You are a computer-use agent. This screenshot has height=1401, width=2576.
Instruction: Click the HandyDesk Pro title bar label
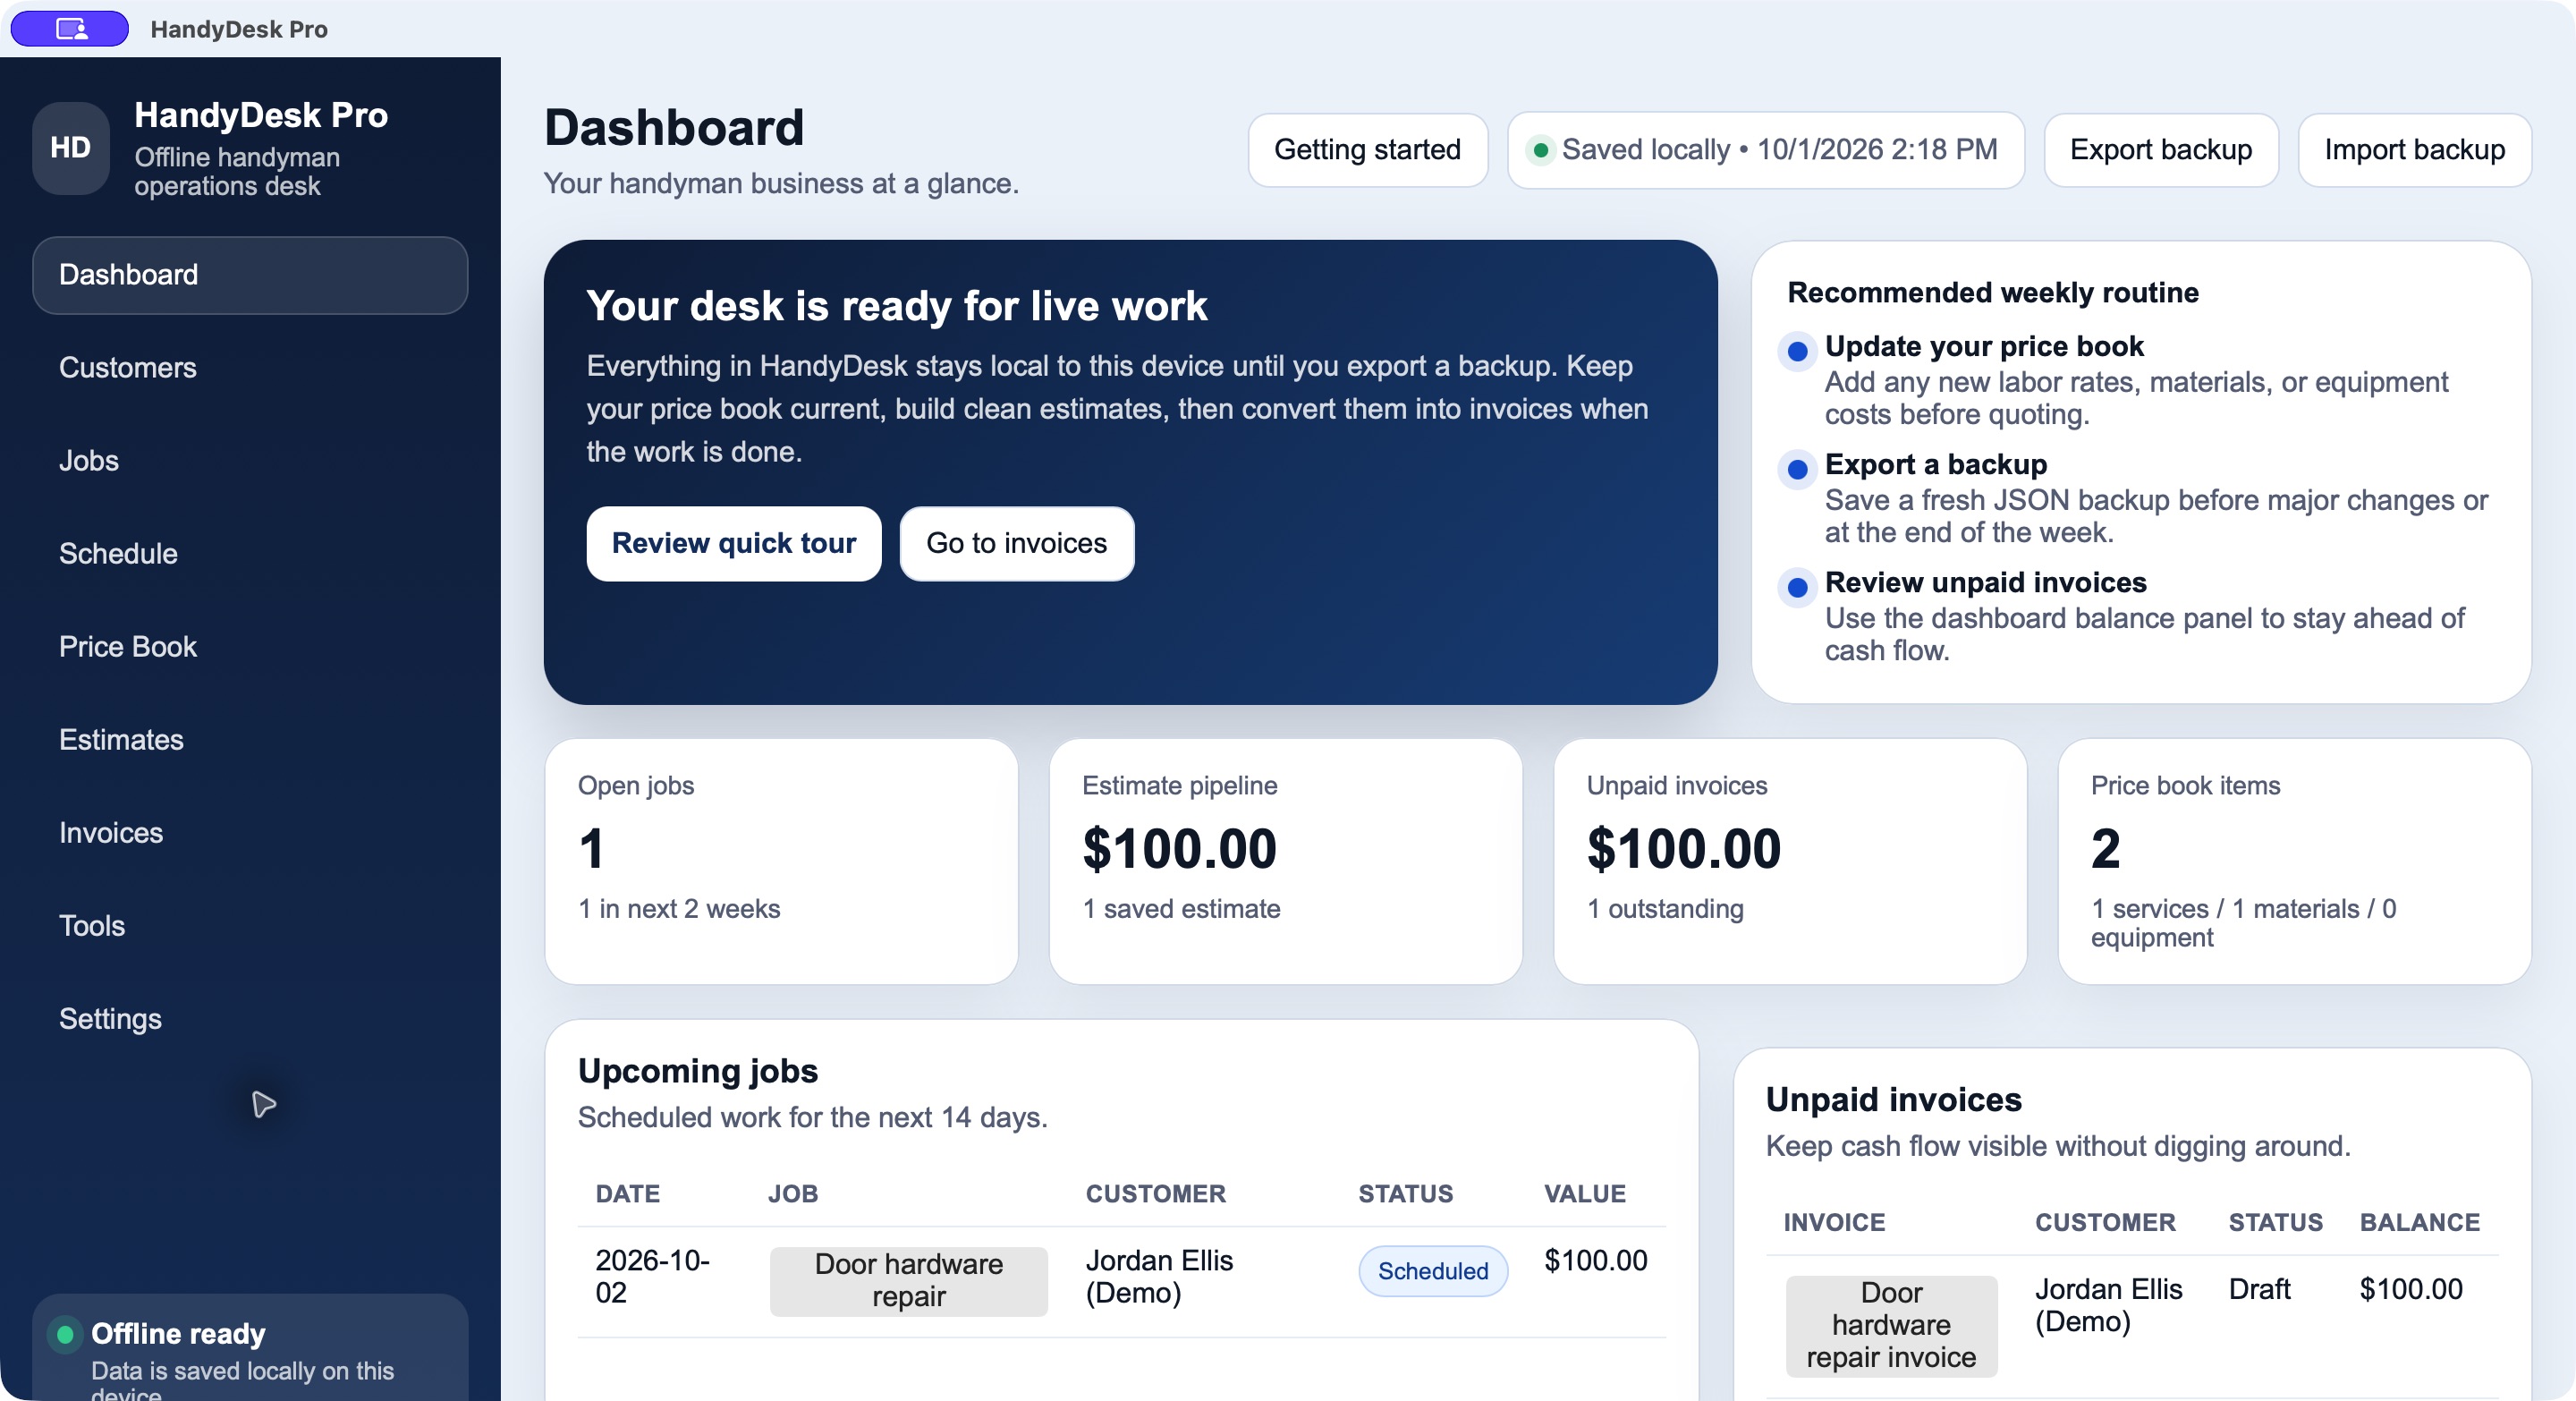239,29
